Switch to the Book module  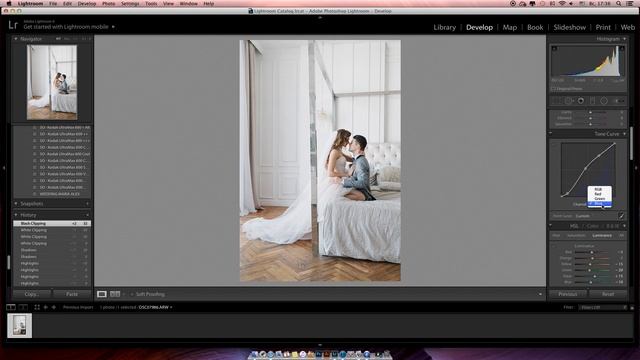click(x=535, y=27)
